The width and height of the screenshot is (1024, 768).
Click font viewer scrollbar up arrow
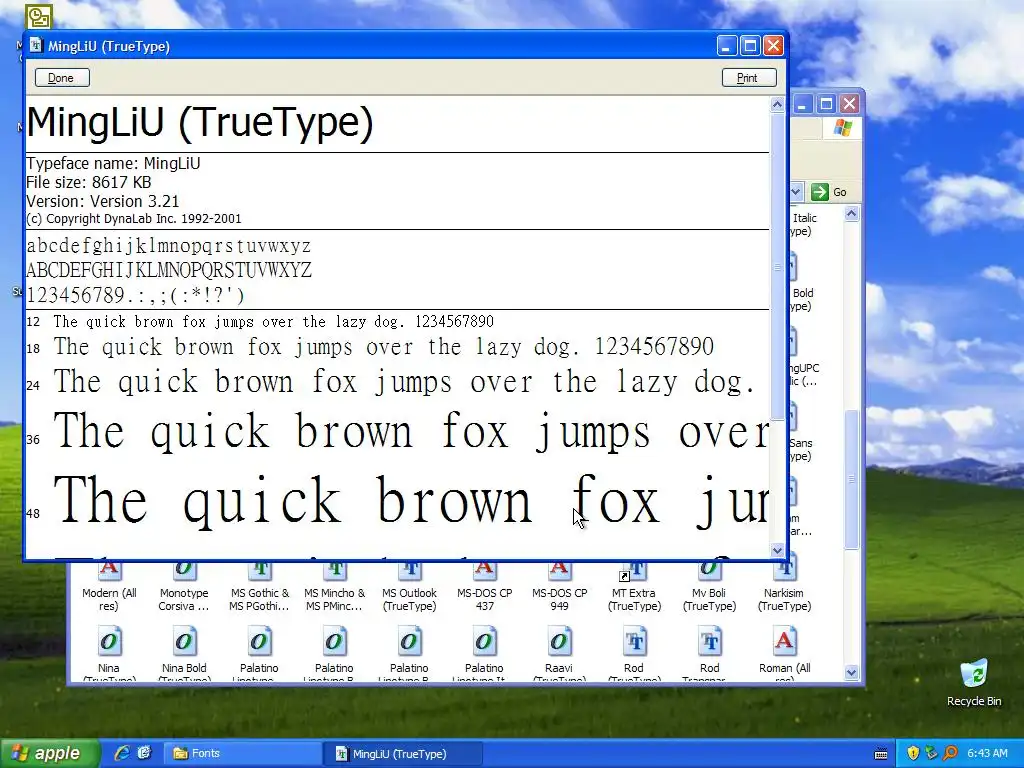click(x=777, y=104)
